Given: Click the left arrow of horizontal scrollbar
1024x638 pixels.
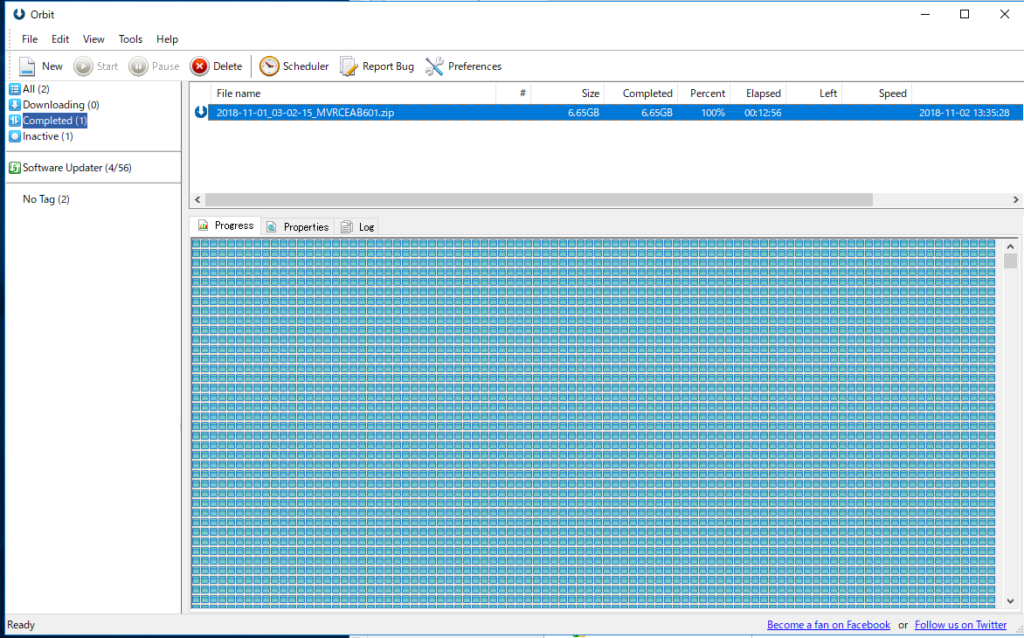Looking at the screenshot, I should point(198,200).
